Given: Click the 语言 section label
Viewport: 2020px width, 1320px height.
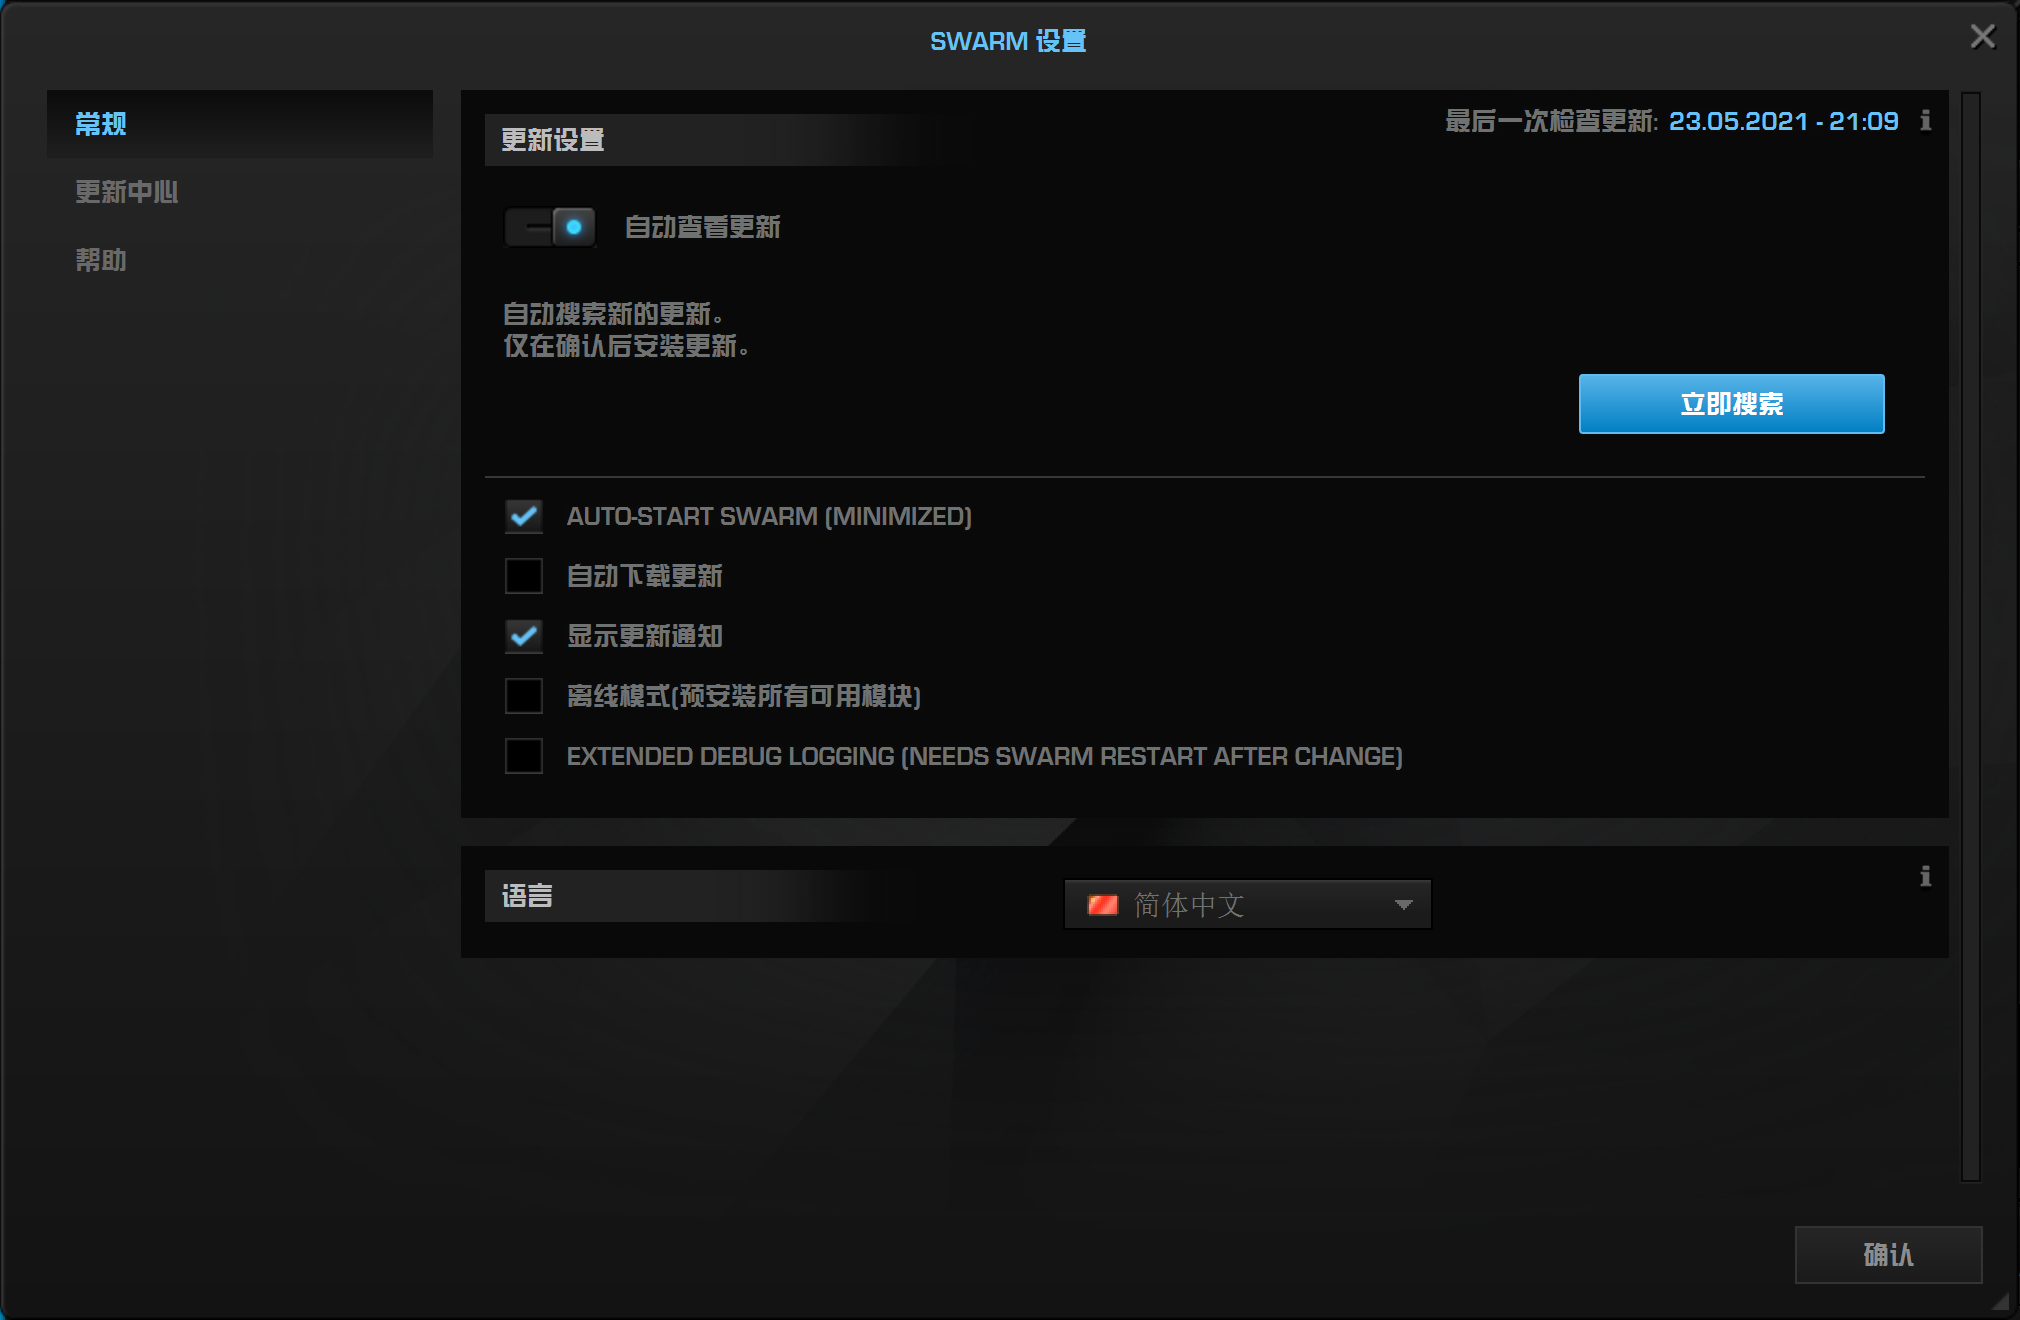Looking at the screenshot, I should [527, 896].
